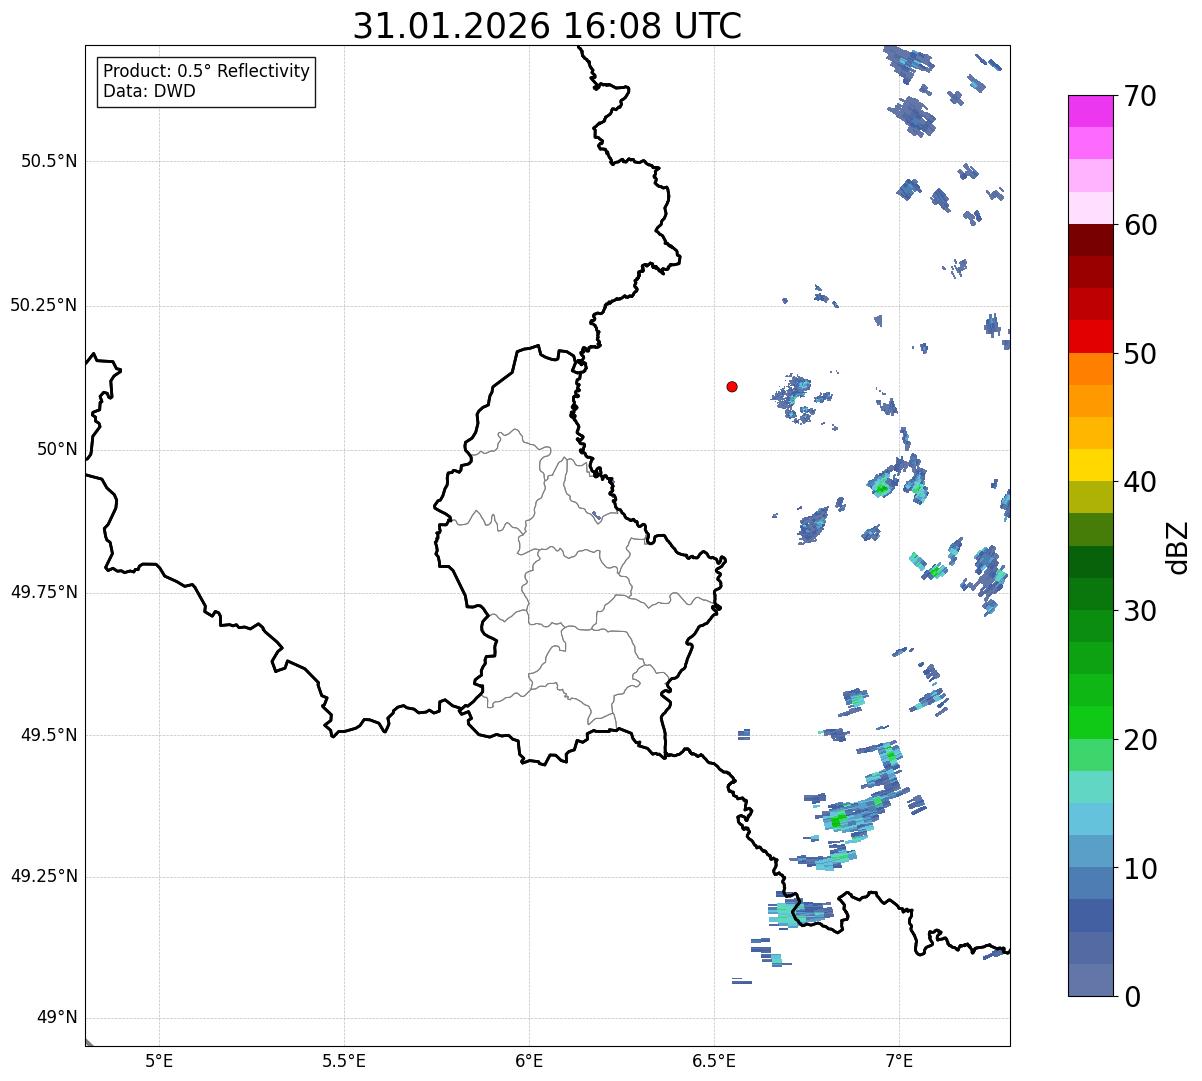Click the 5°E longitude label
The image size is (1202, 1081).
159,1061
